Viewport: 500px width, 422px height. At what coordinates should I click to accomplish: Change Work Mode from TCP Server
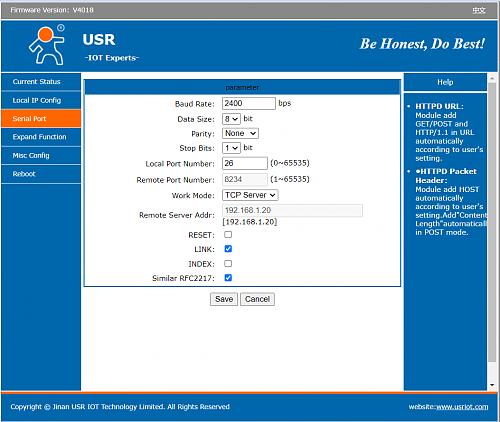coord(250,195)
